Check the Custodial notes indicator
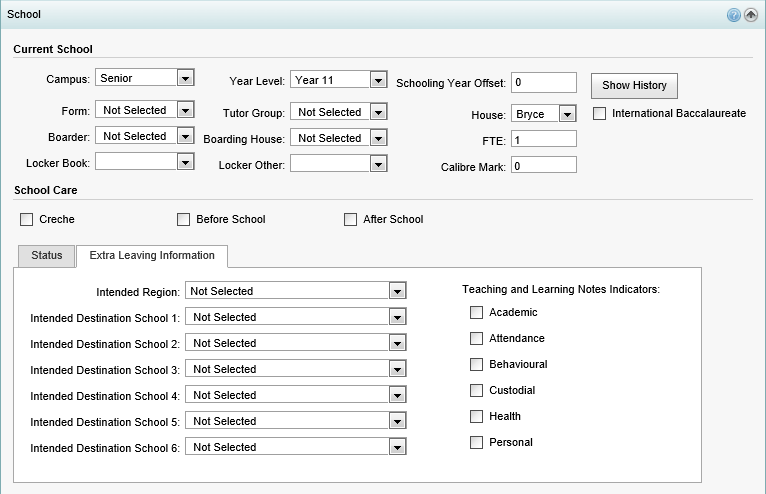 [476, 390]
